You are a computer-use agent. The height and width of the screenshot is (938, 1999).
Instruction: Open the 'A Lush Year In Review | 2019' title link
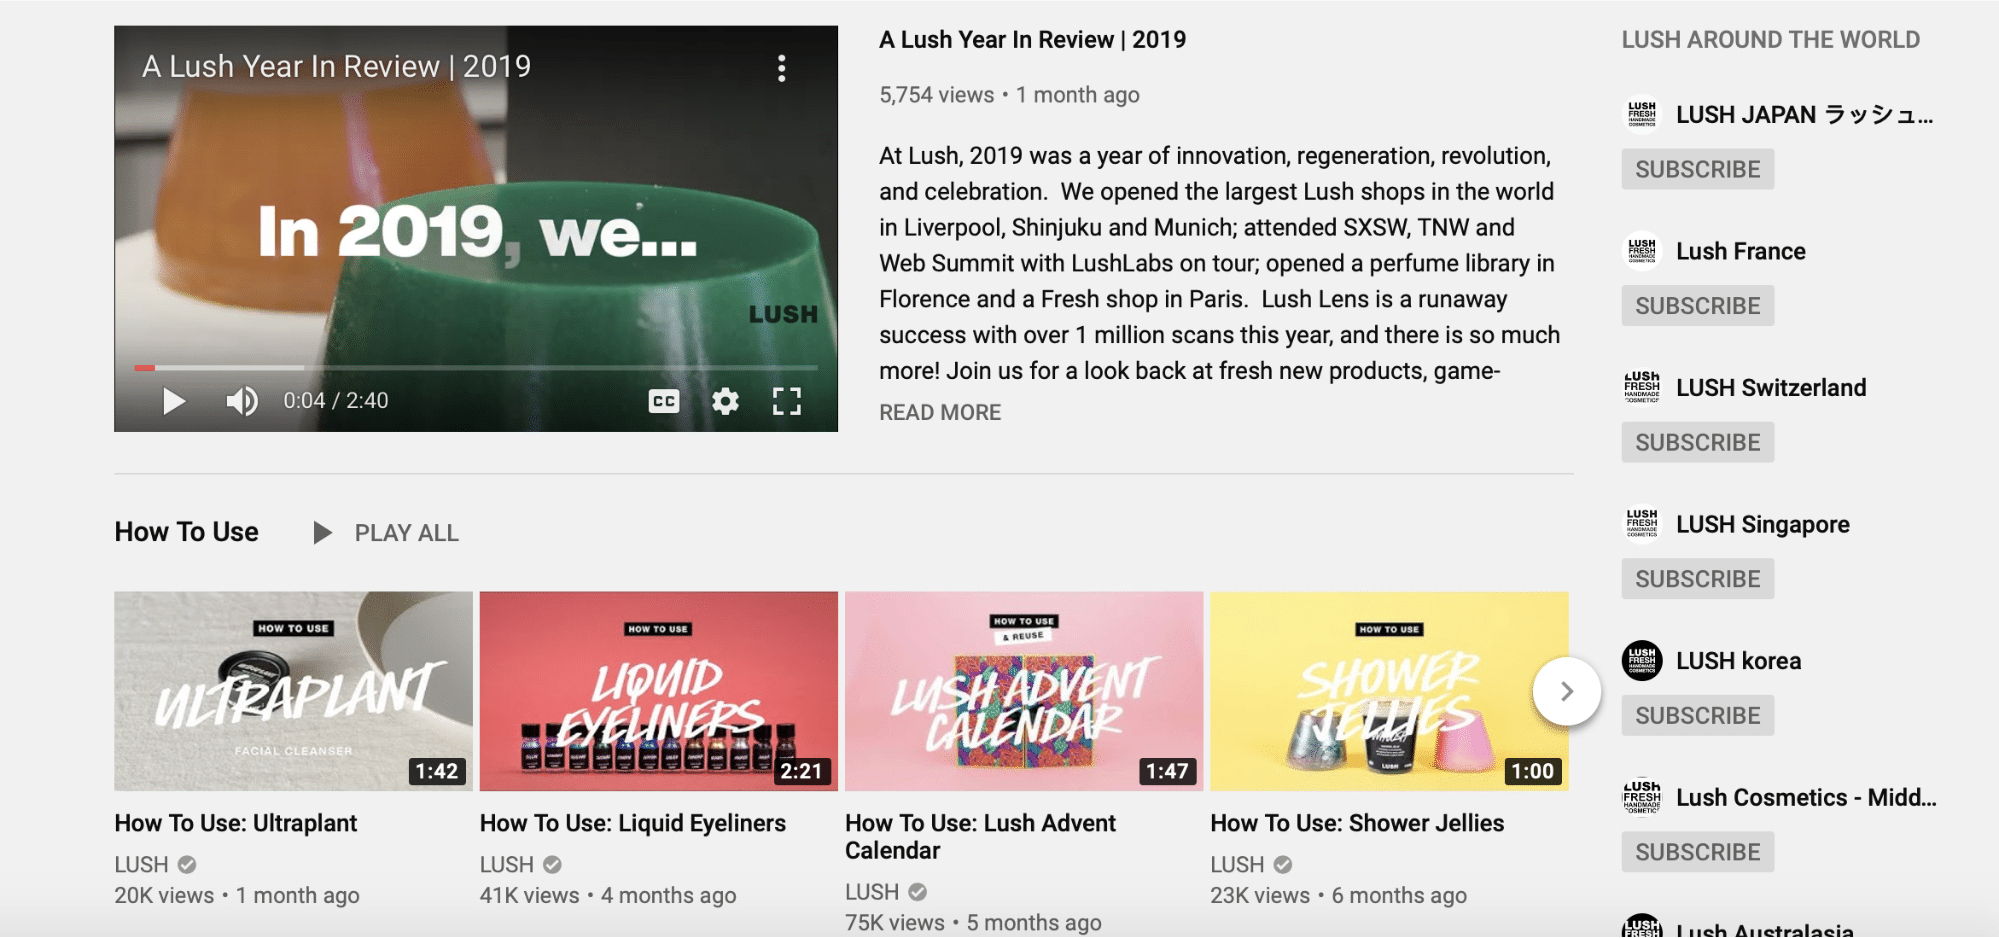point(1032,40)
